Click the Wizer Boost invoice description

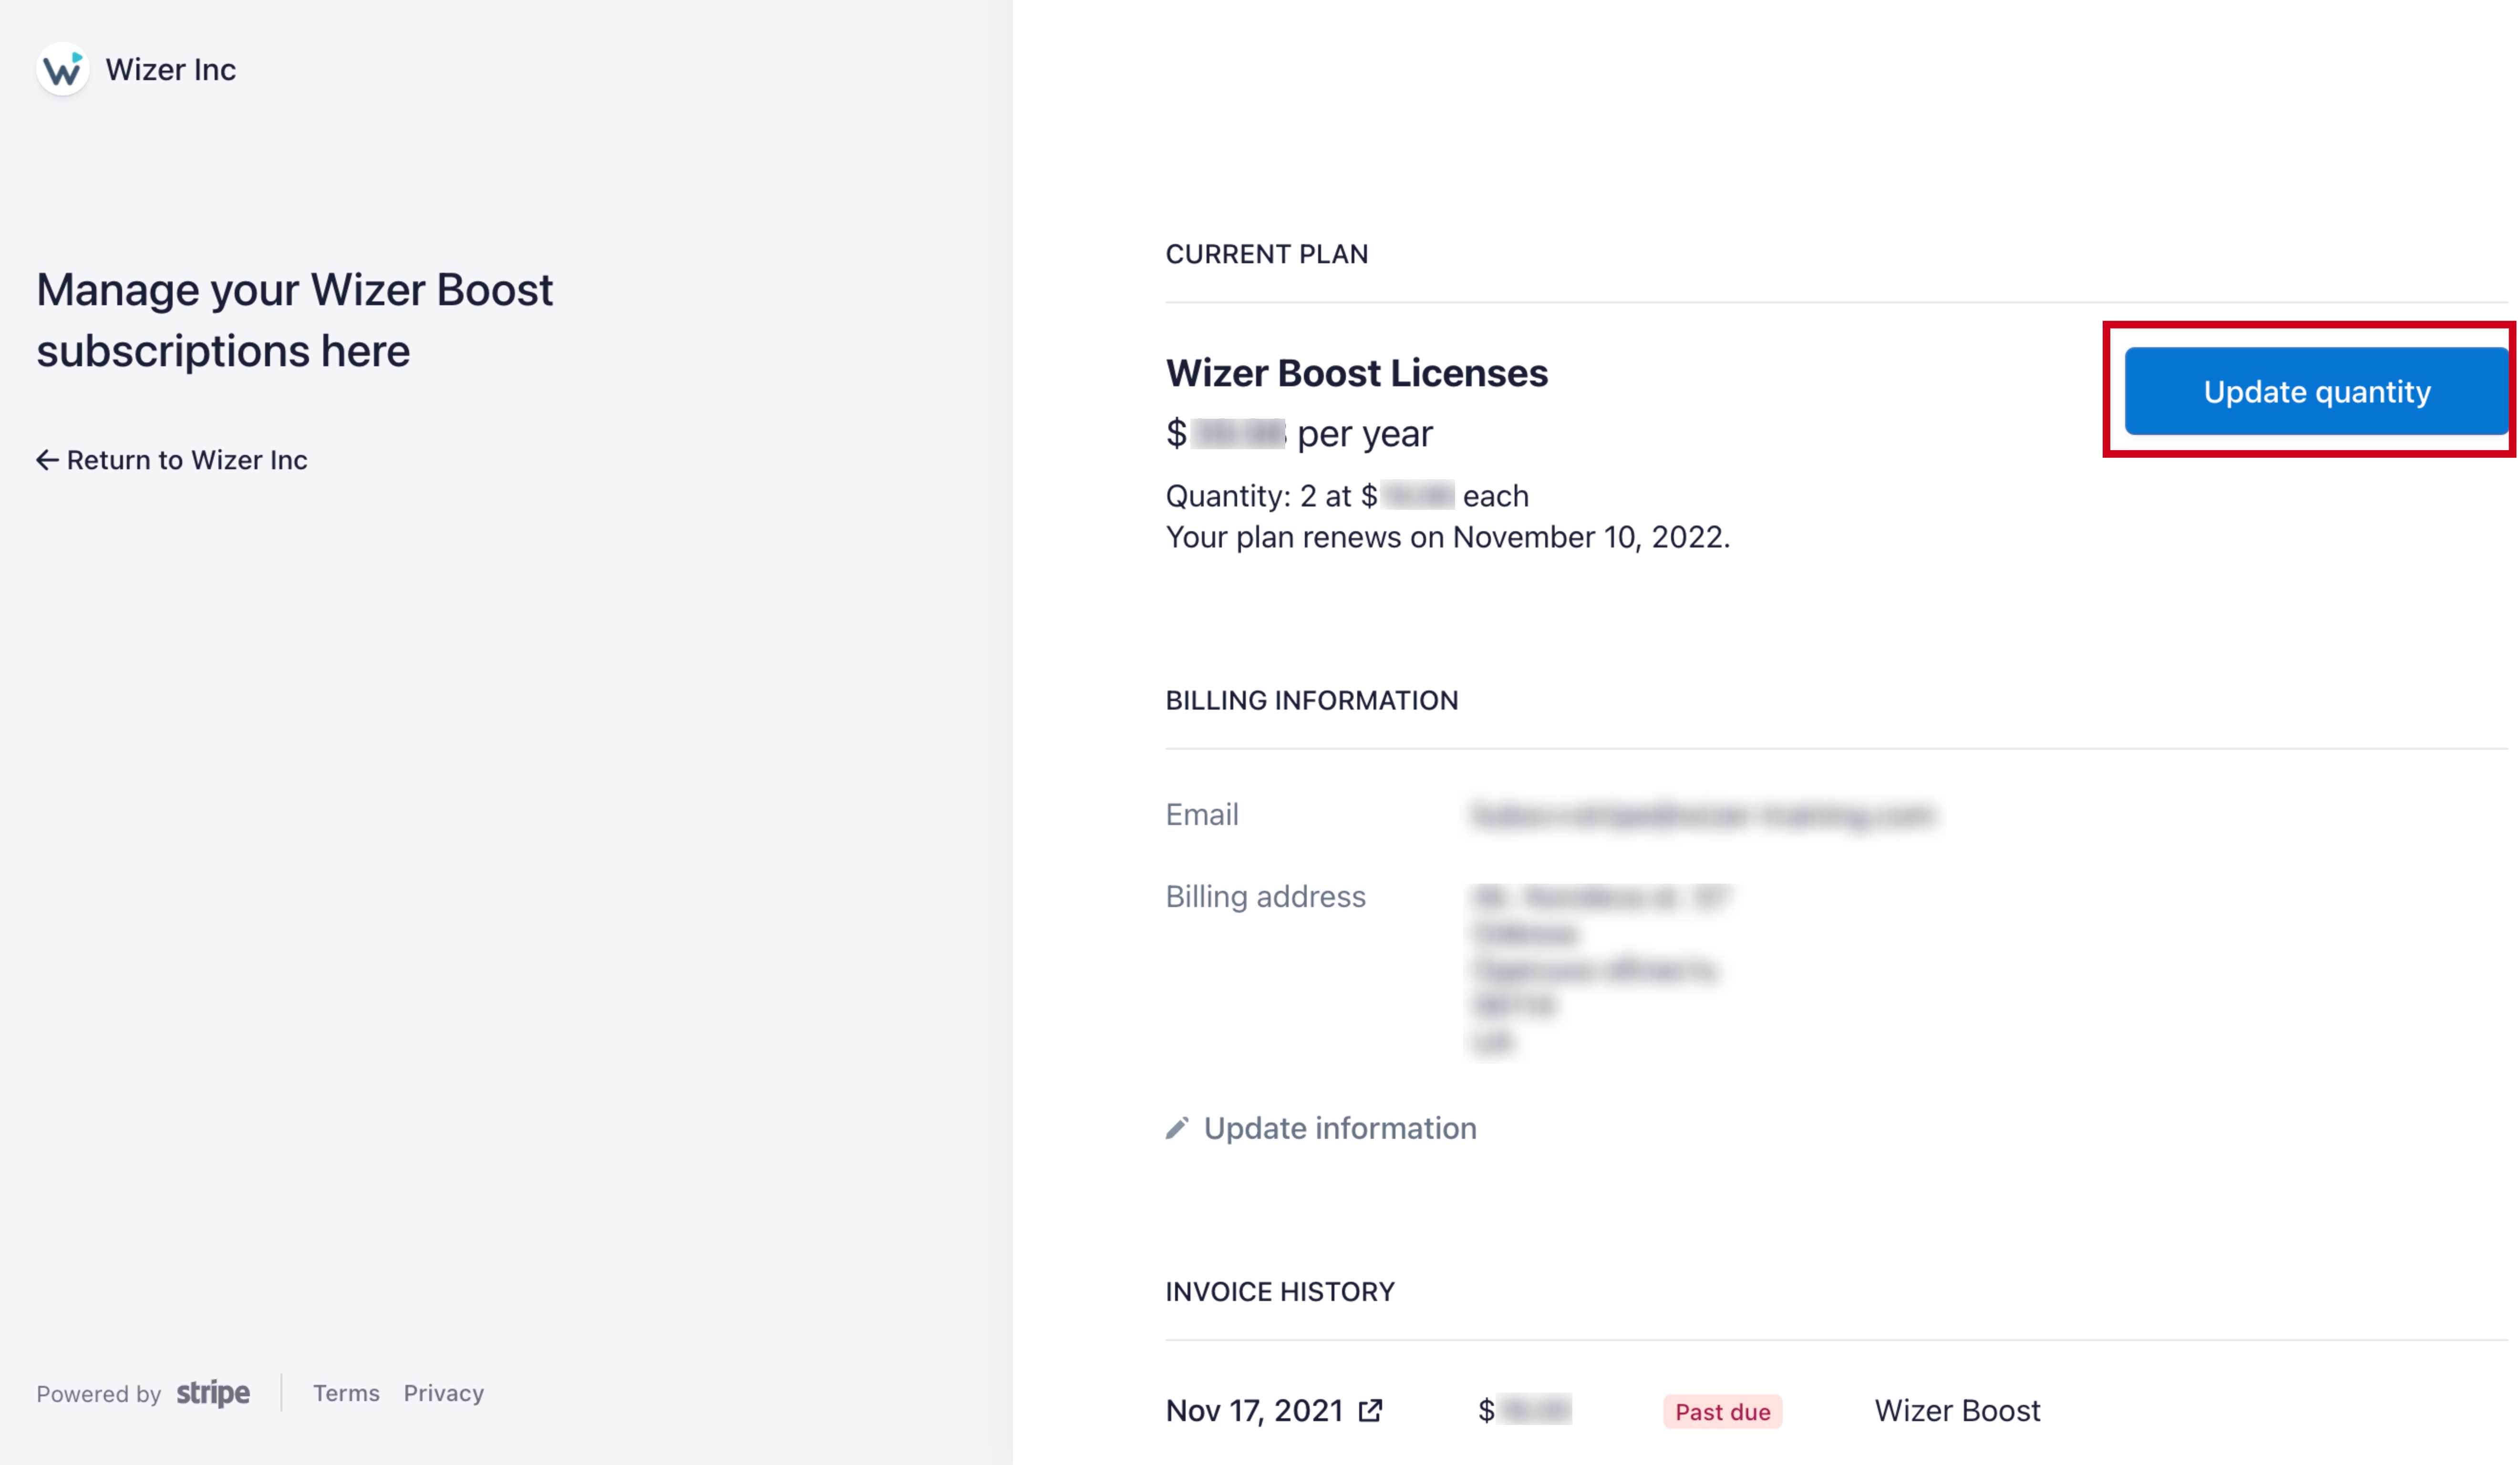1957,1411
